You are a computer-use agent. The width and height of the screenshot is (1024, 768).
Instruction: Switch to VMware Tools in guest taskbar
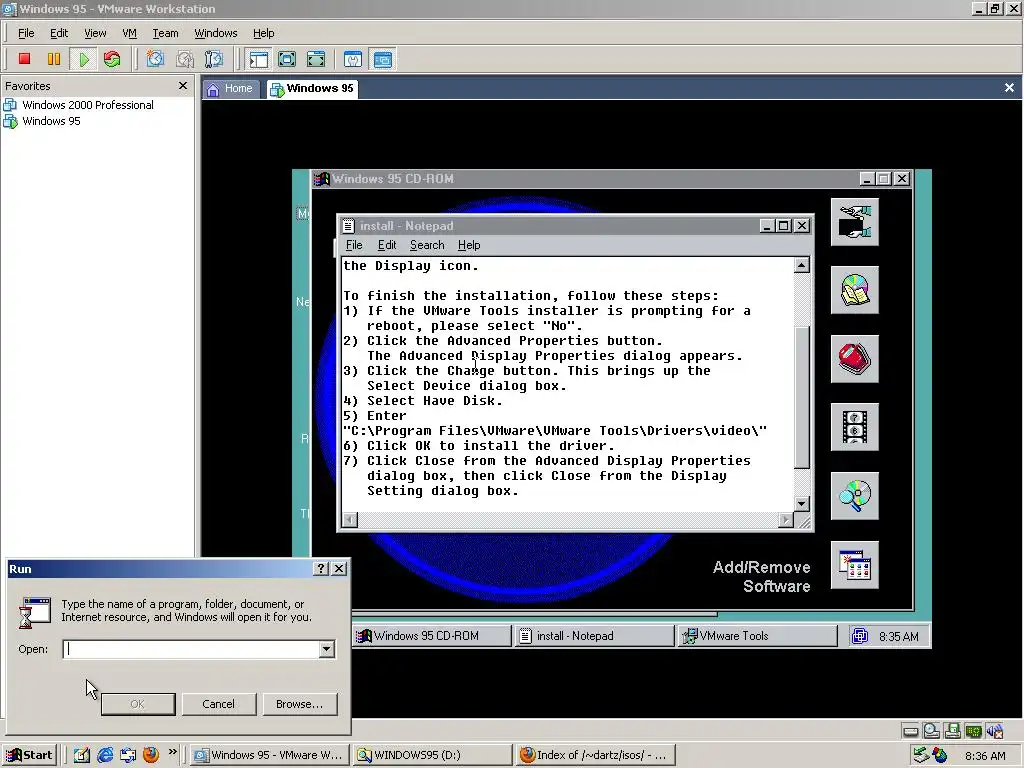[x=758, y=636]
